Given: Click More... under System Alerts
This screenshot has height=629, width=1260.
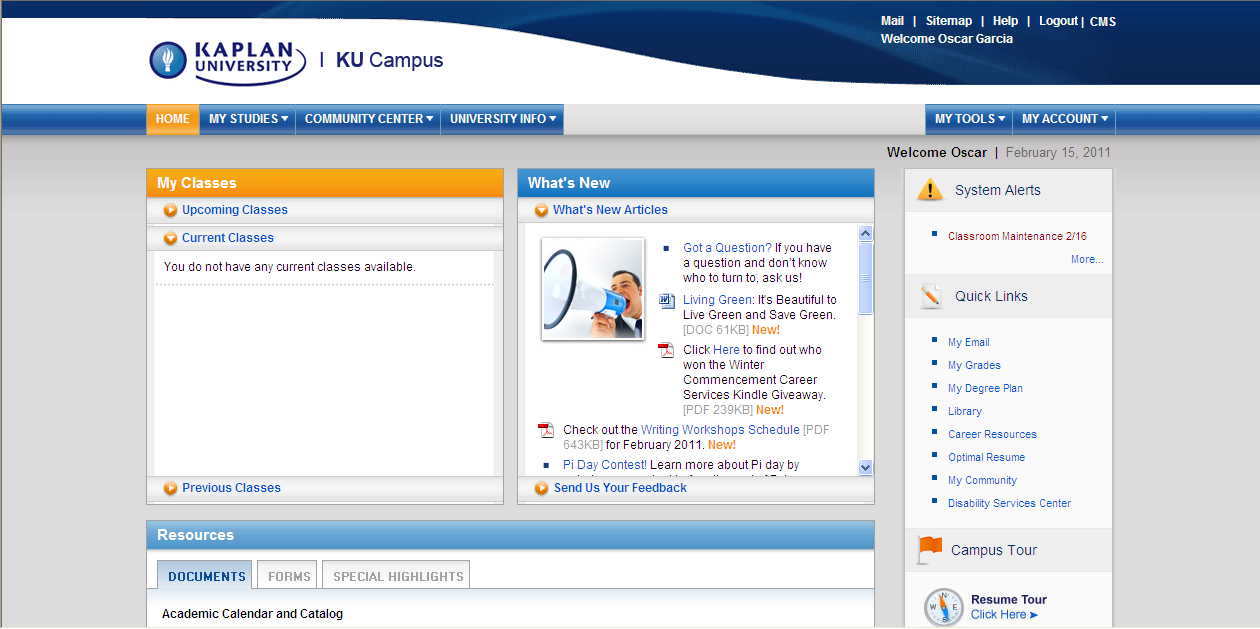Looking at the screenshot, I should pos(1087,260).
